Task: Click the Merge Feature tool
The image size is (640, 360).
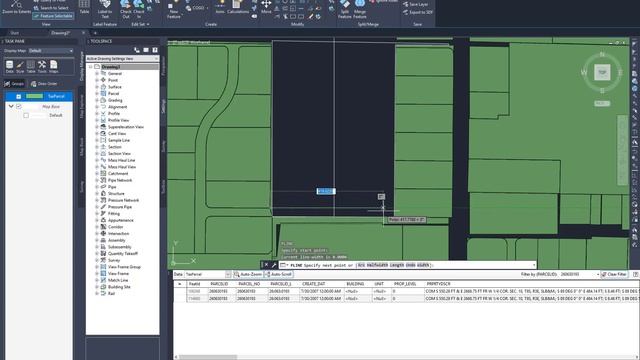Action: pos(360,9)
